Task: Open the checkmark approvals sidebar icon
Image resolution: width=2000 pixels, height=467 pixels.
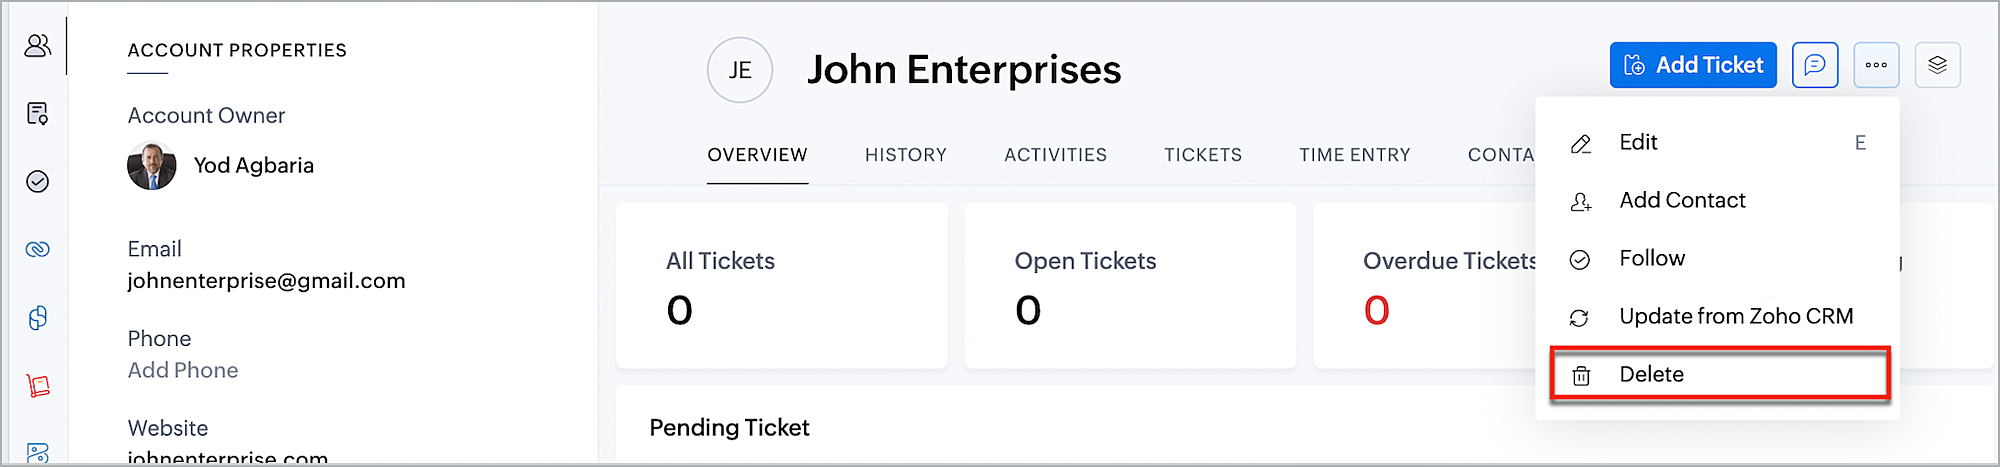Action: [x=38, y=182]
